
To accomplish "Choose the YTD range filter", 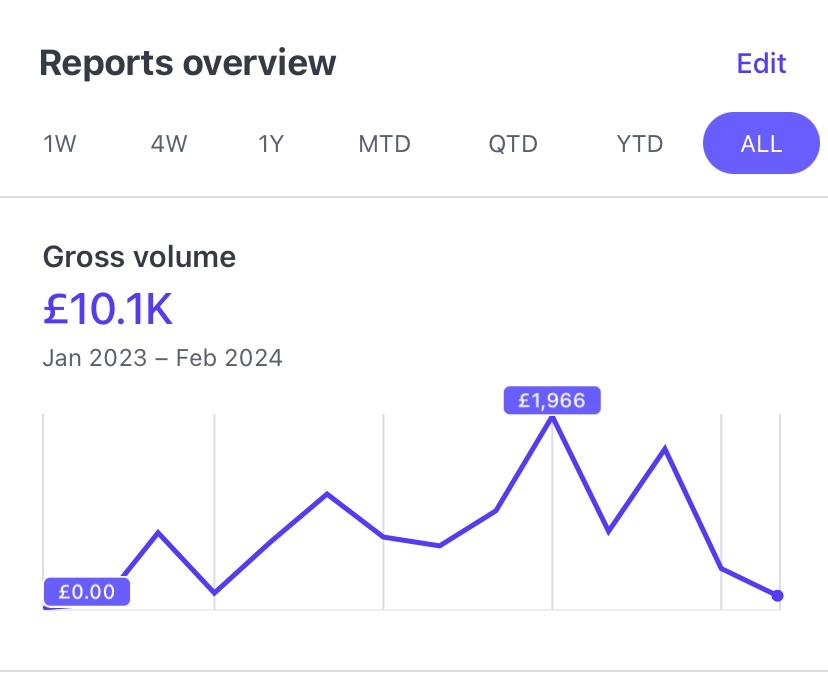I will (640, 144).
